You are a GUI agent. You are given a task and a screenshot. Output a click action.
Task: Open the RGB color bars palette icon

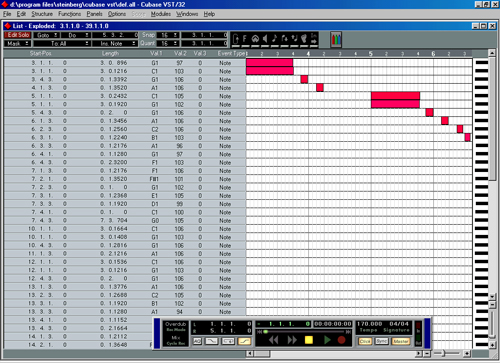(x=336, y=40)
